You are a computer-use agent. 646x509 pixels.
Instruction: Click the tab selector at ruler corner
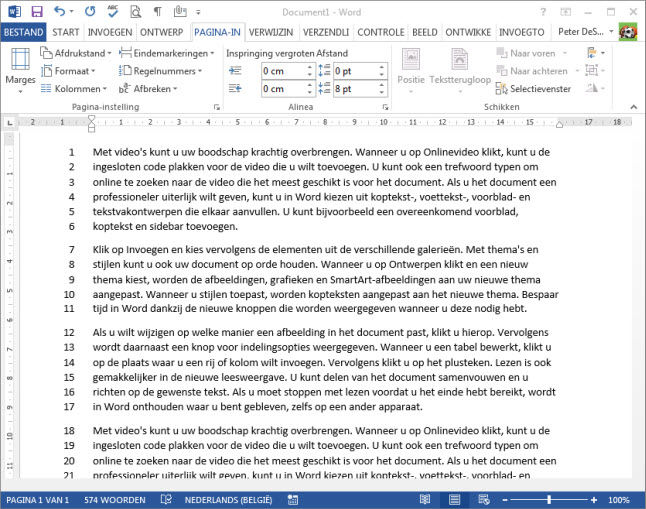pos(10,123)
